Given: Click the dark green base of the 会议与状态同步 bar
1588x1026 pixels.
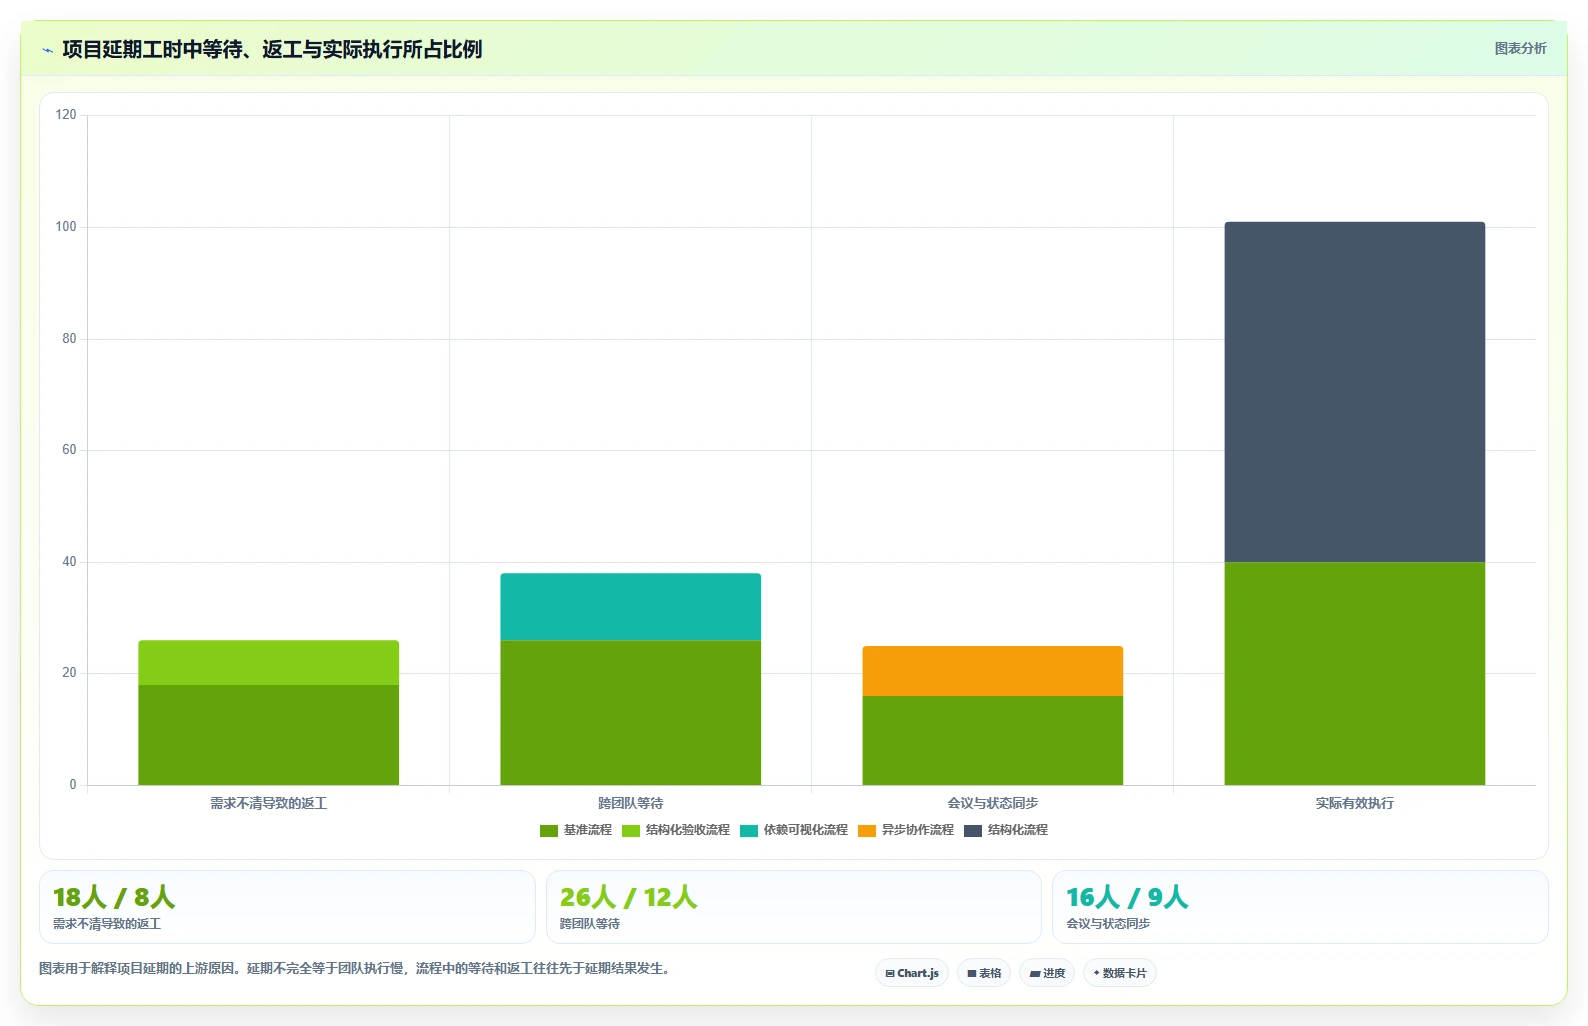Looking at the screenshot, I should click(x=992, y=741).
